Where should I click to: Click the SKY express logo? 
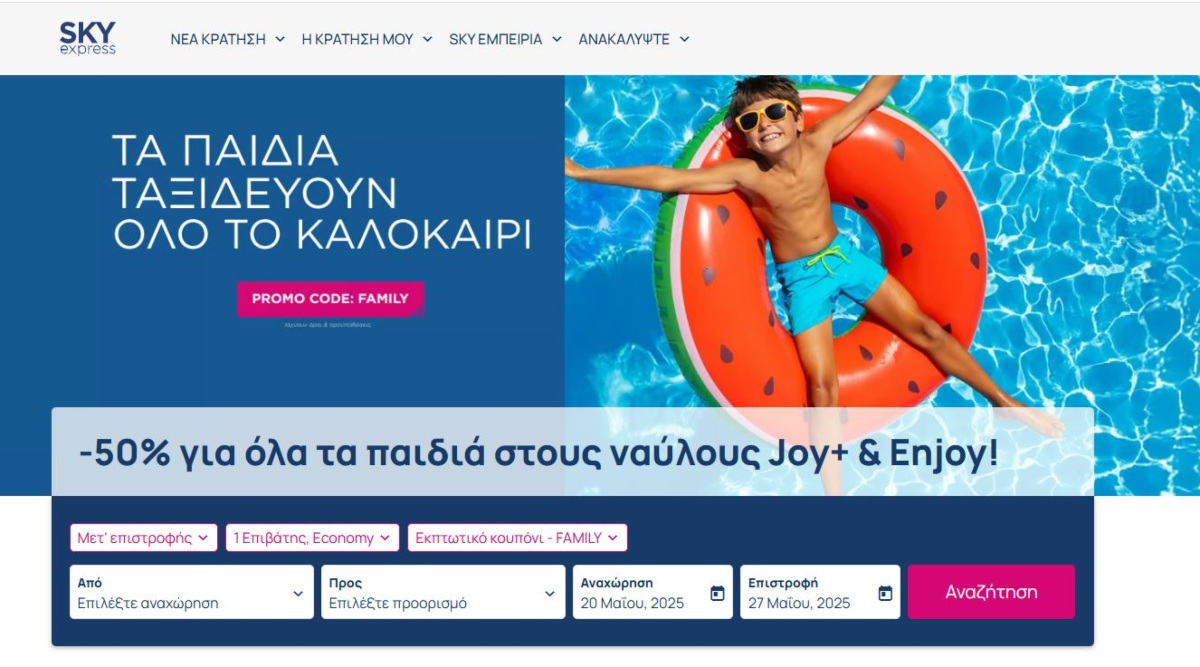click(88, 38)
